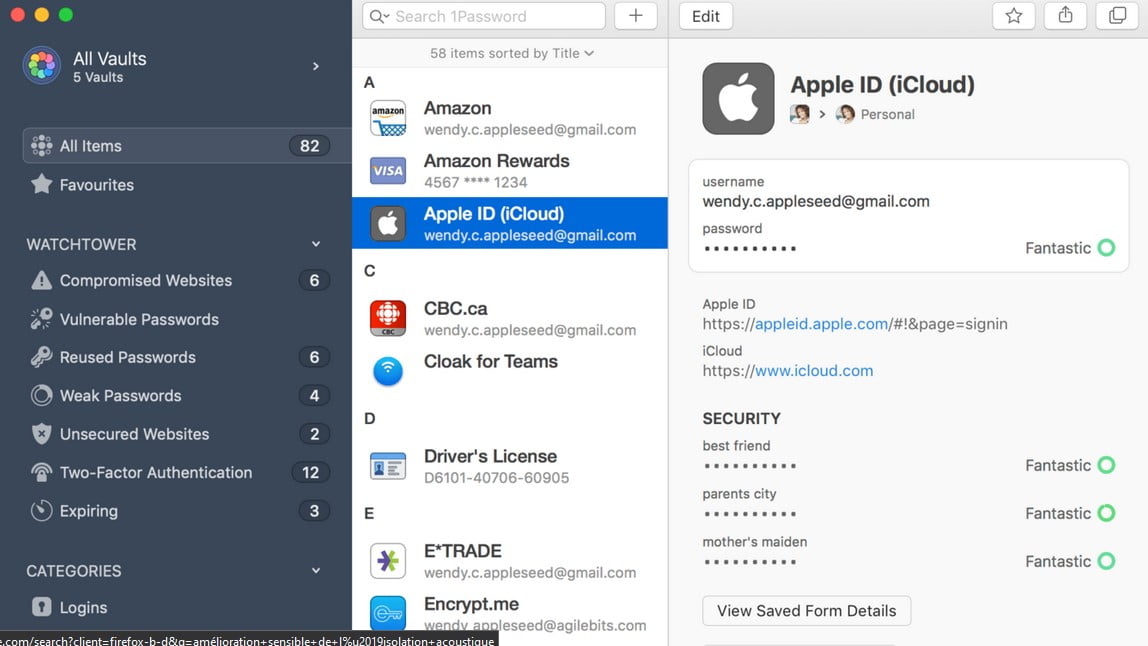Click the Favourites star icon in sidebar
Screen dimensions: 1148x646
[x=42, y=184]
